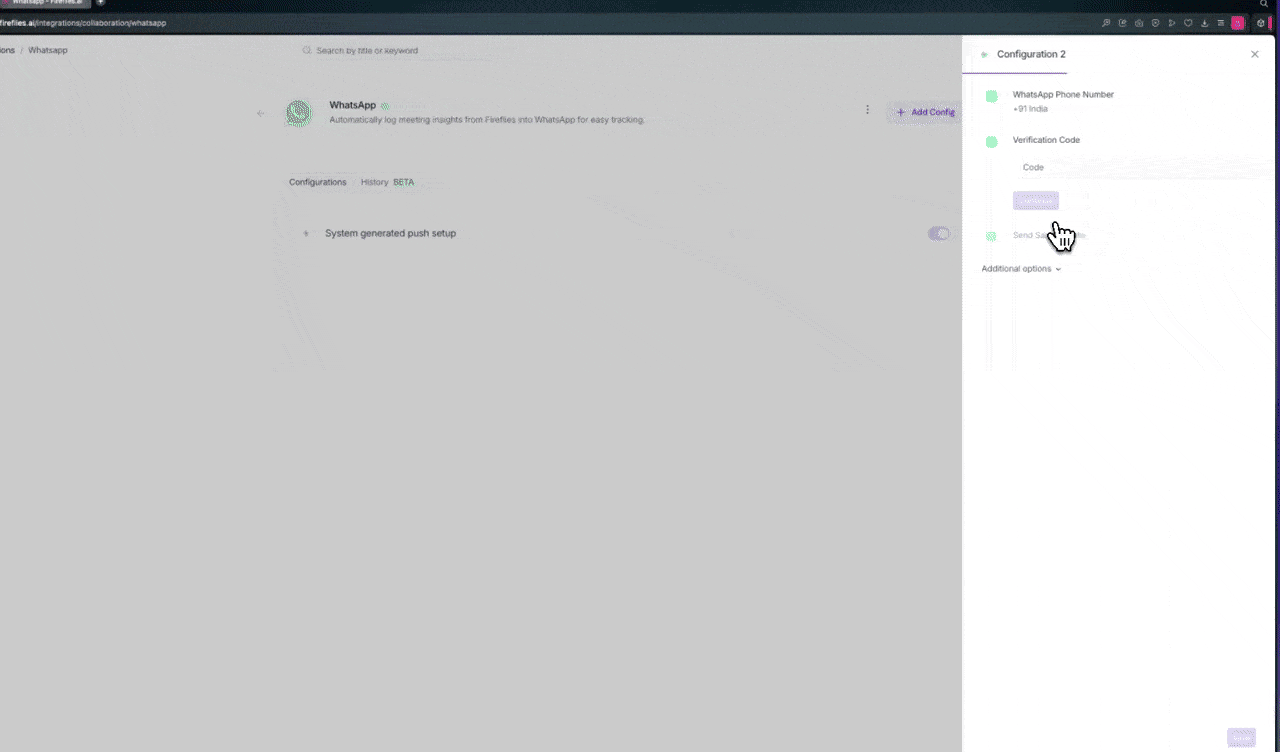Expand the System generated push setup row
The height and width of the screenshot is (752, 1280).
point(306,233)
